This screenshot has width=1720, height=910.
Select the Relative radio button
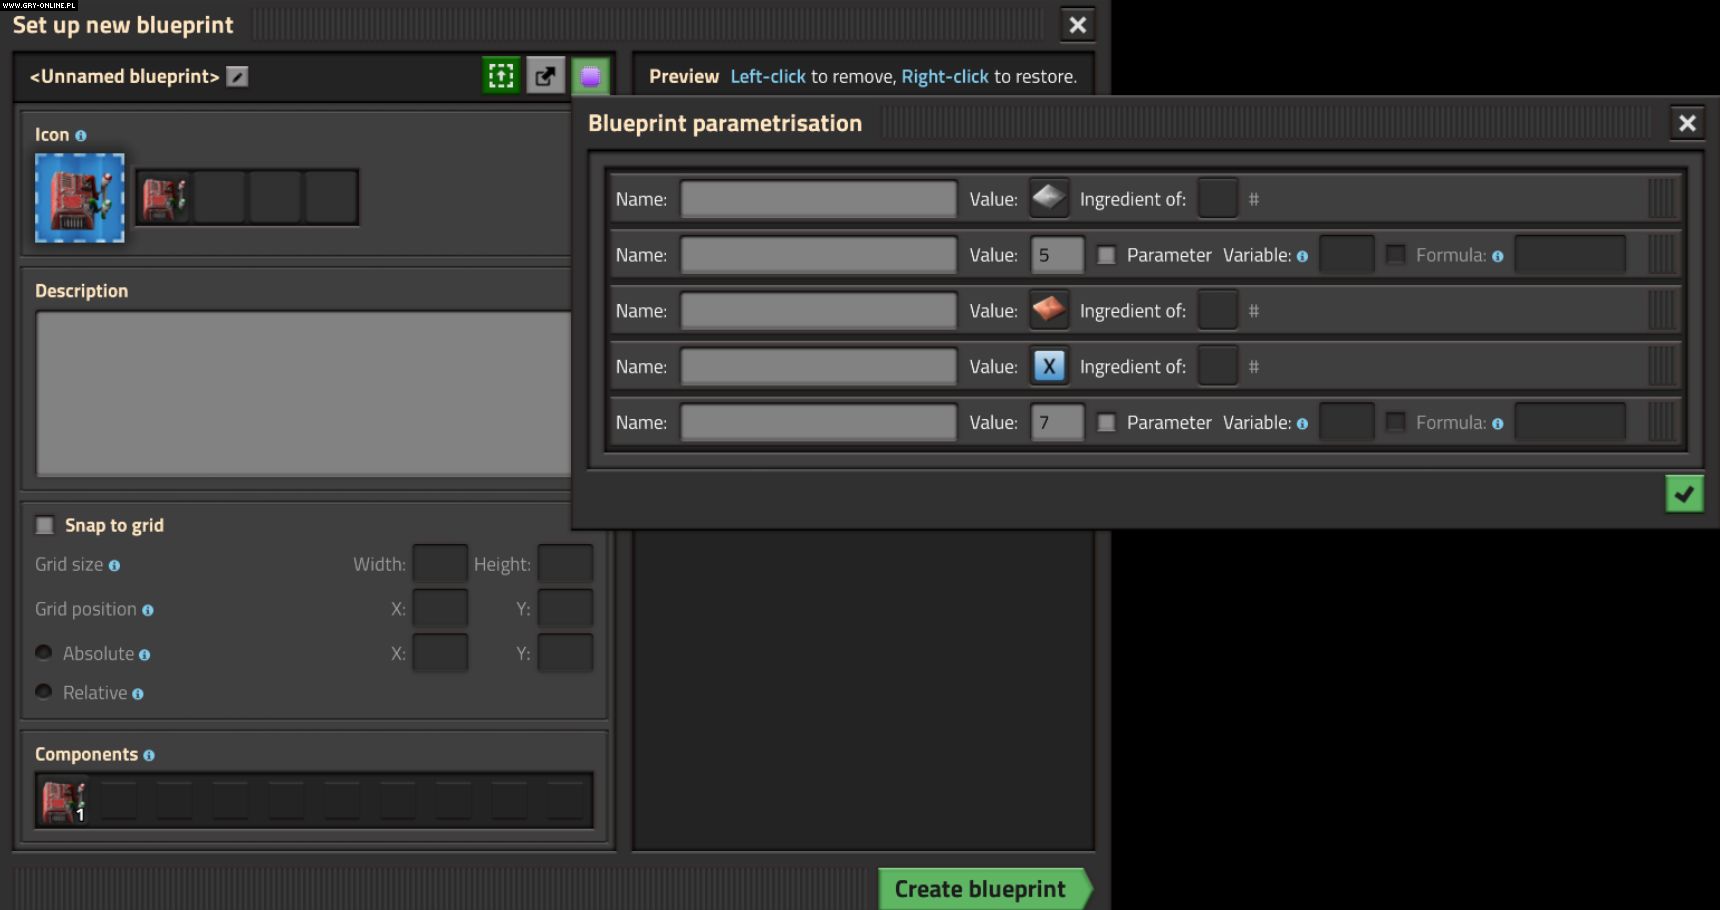(x=44, y=692)
